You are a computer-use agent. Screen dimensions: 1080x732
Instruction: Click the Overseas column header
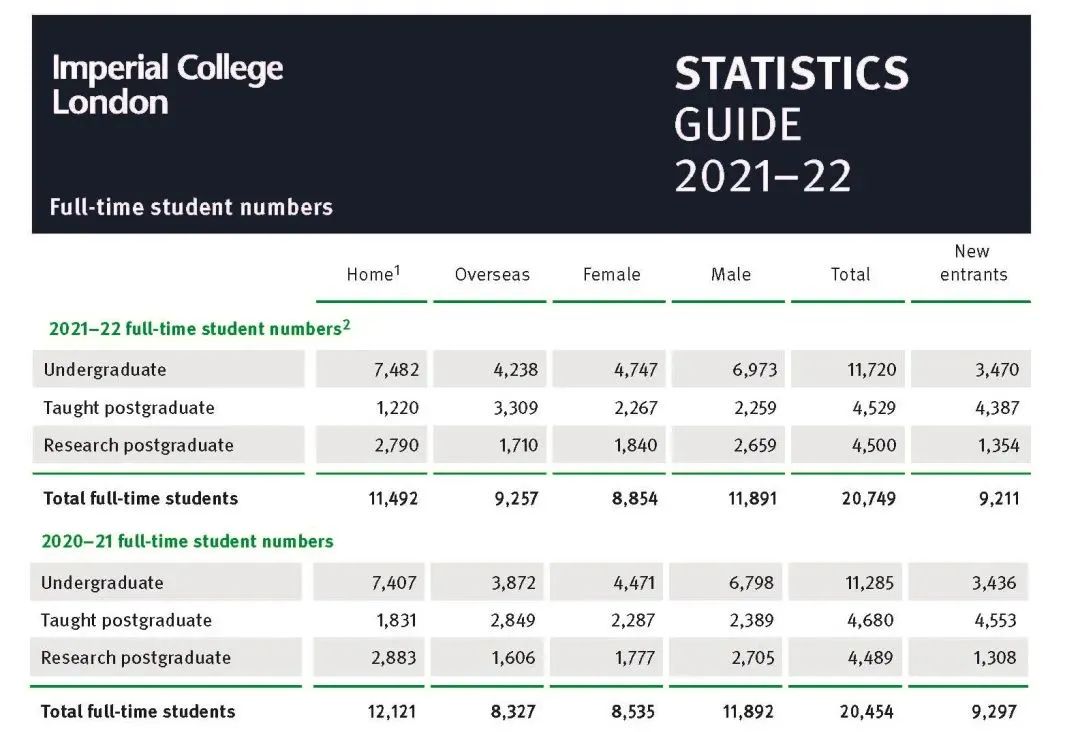492,274
